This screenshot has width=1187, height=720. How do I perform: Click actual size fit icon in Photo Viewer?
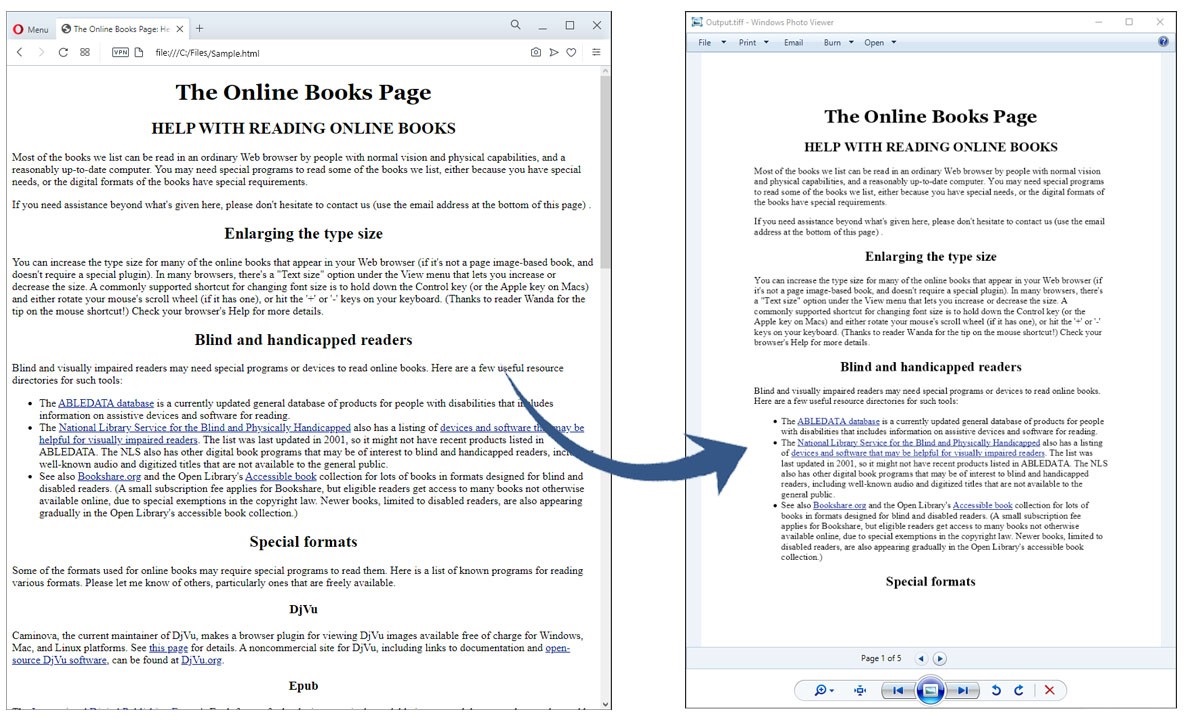pyautogui.click(x=860, y=690)
